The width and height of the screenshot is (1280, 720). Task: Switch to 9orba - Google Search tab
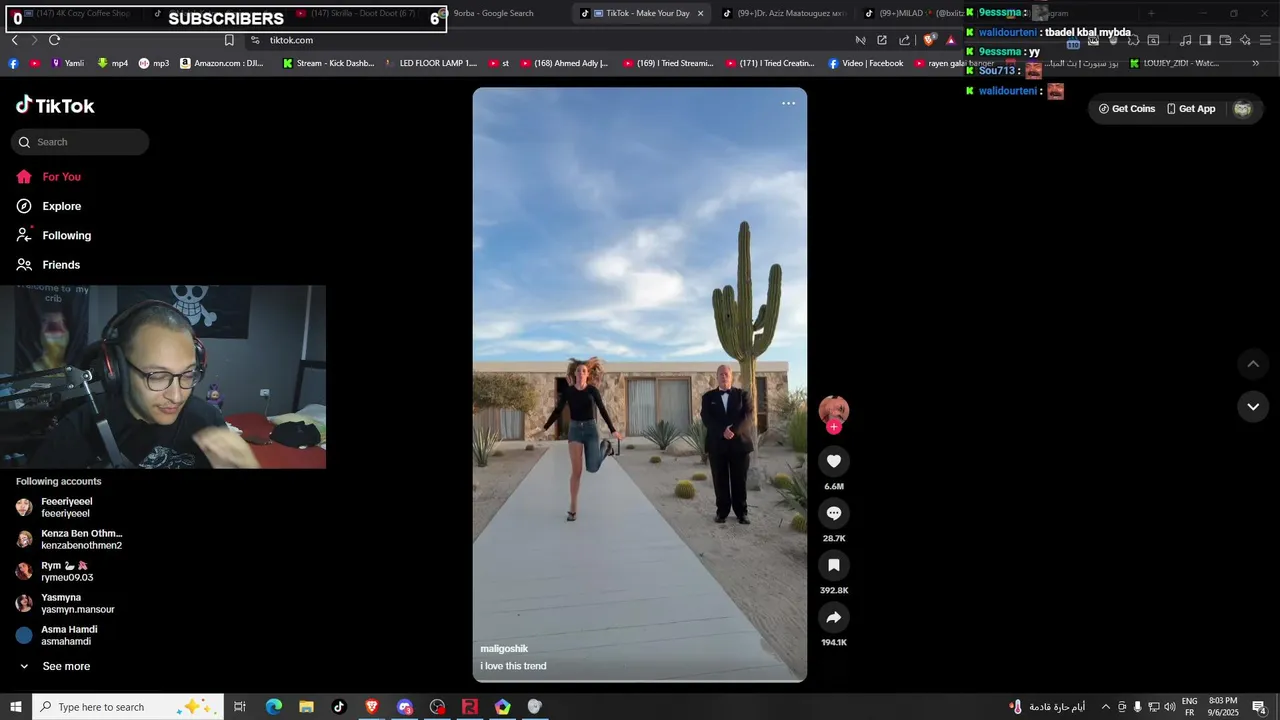point(492,13)
